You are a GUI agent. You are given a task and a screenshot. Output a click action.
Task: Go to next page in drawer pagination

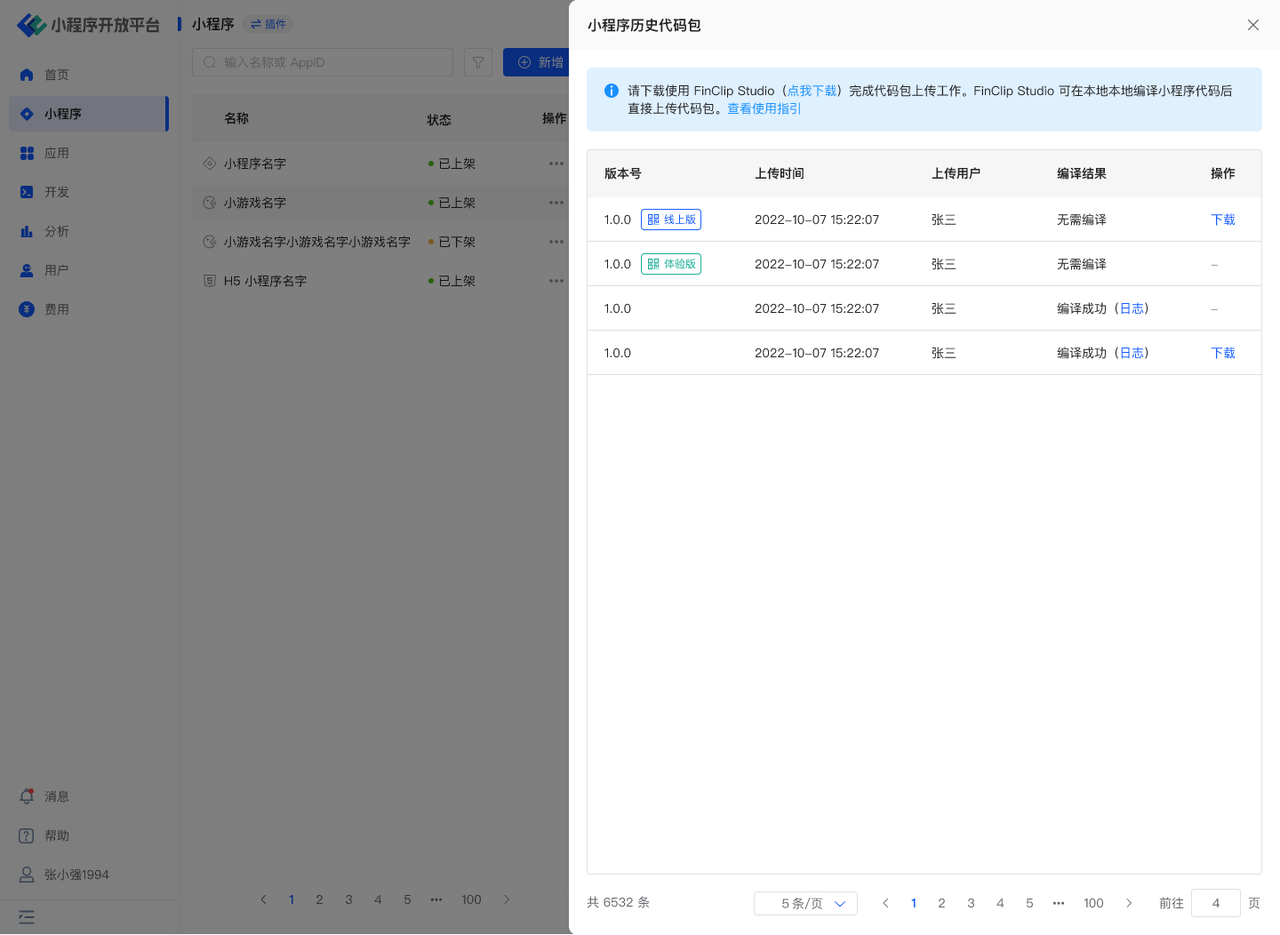click(1129, 903)
